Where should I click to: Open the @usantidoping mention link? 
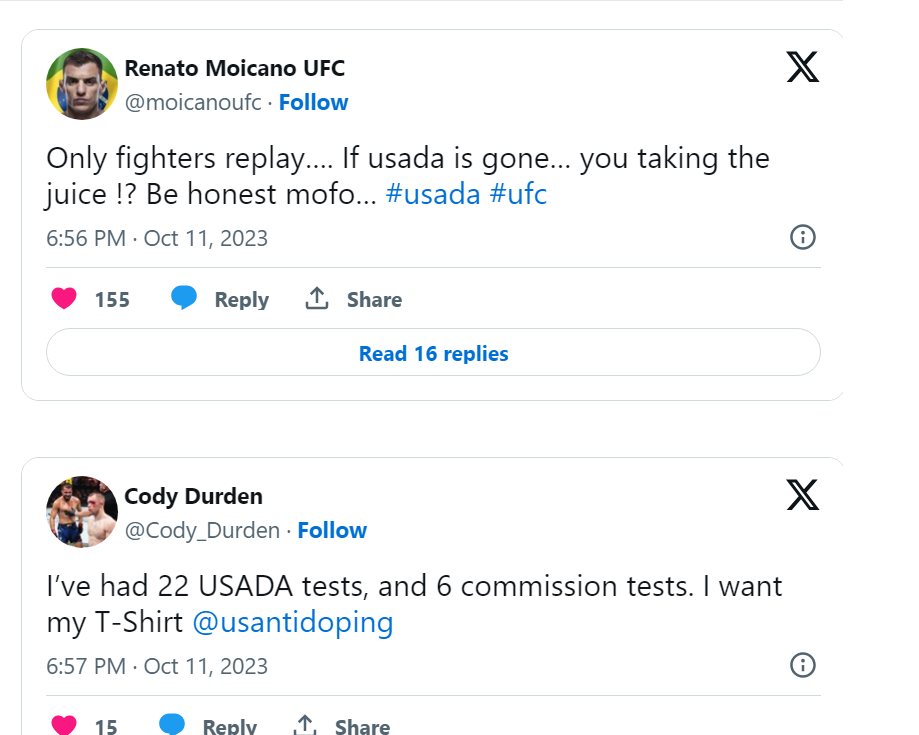tap(292, 622)
